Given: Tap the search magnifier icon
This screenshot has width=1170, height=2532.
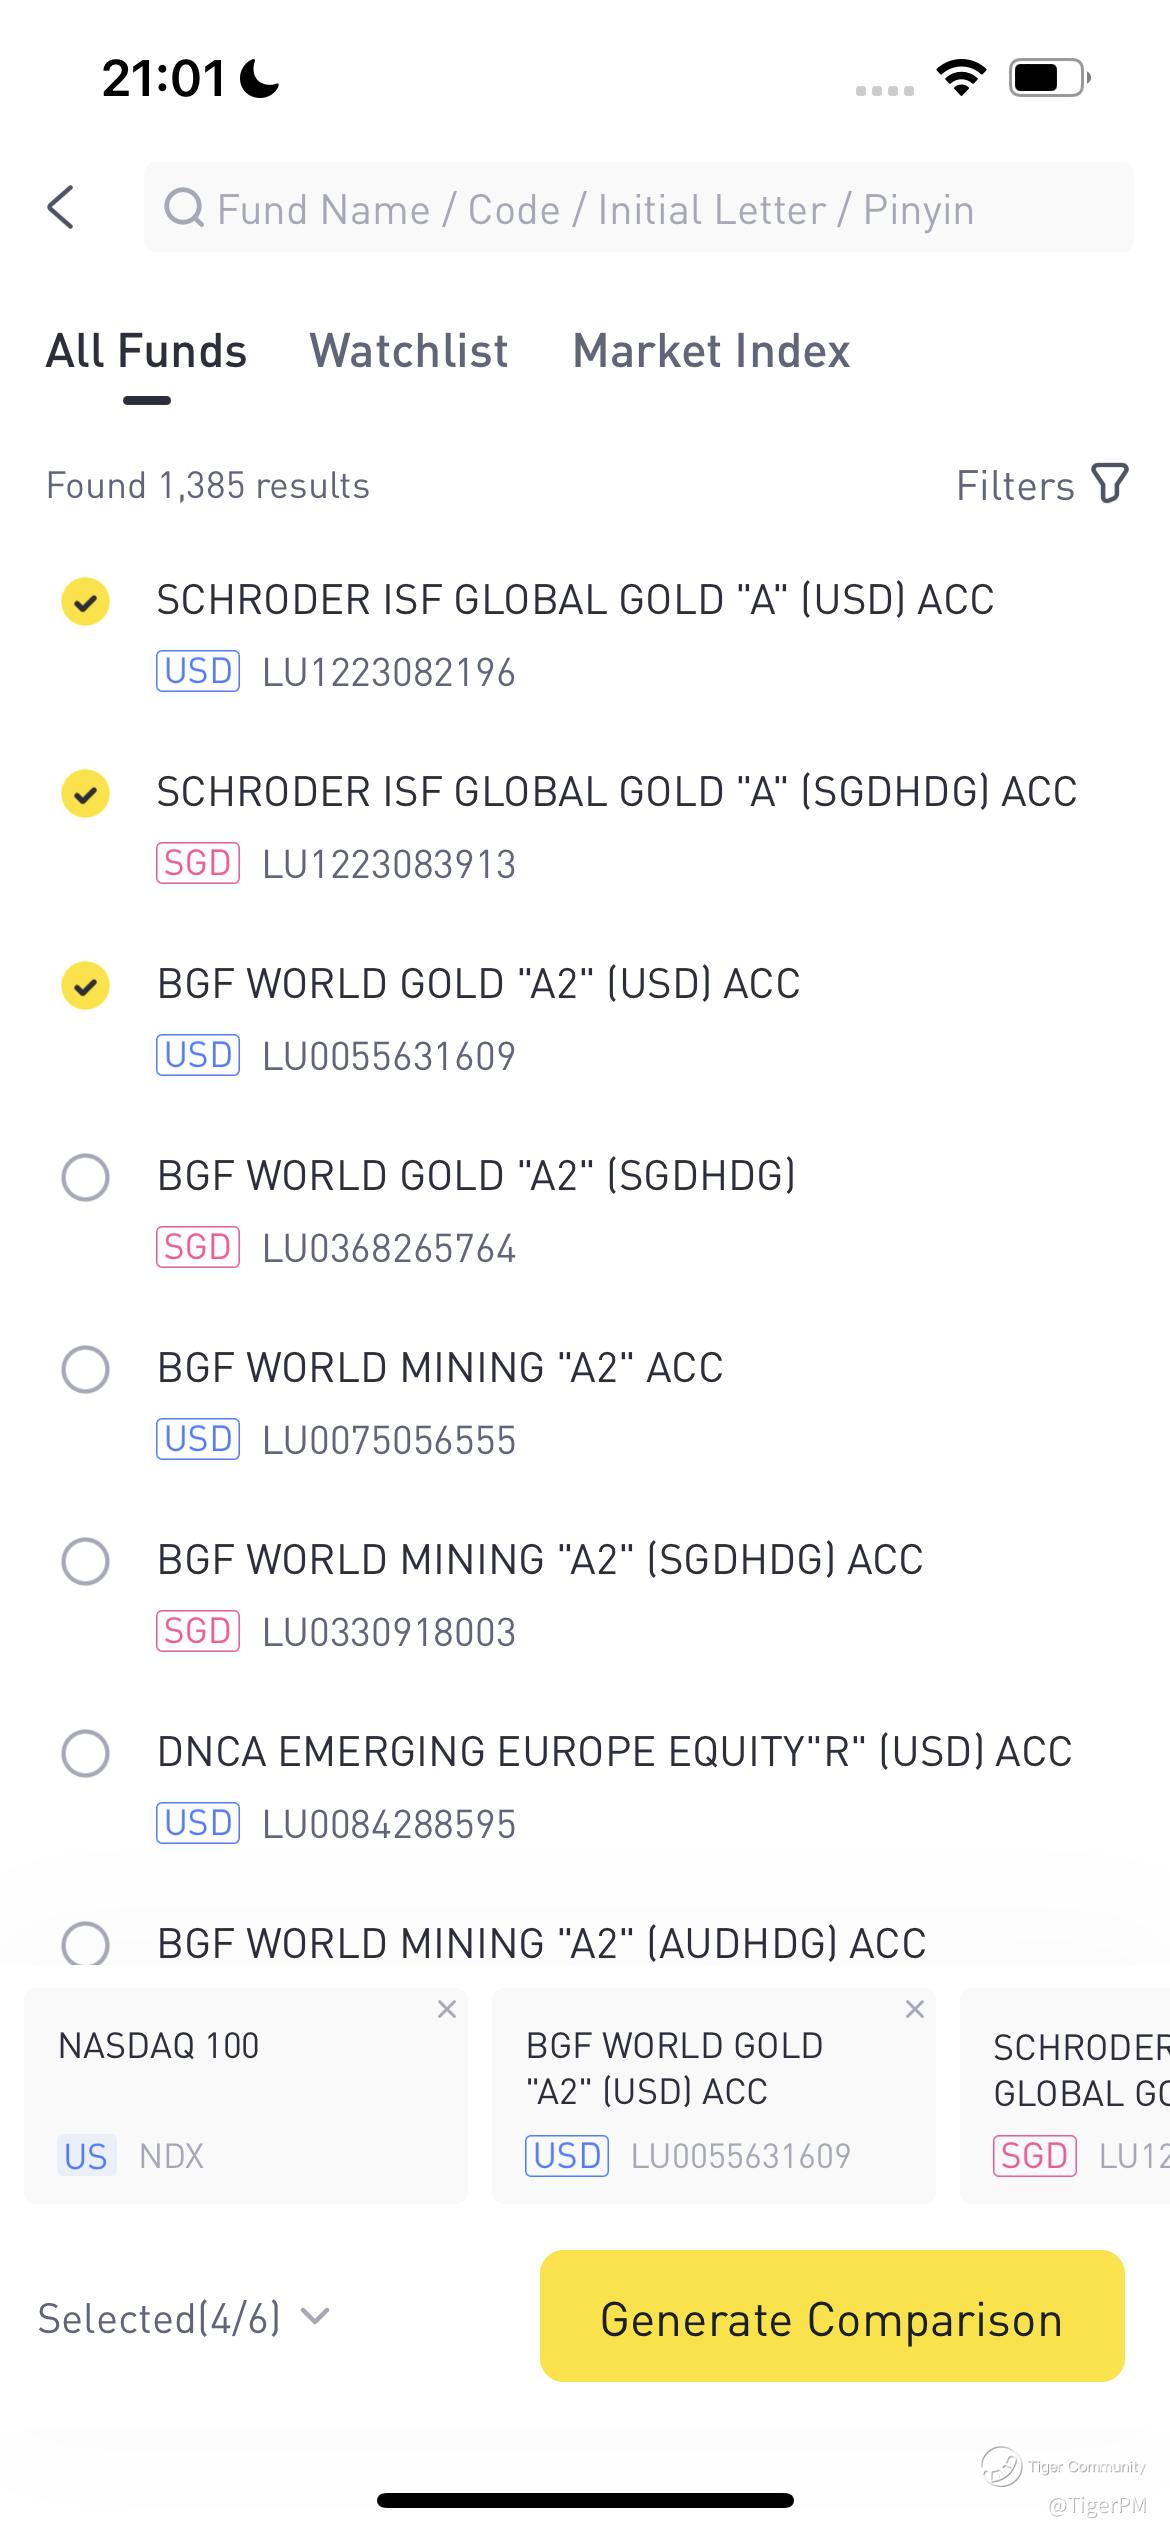Looking at the screenshot, I should (x=184, y=209).
